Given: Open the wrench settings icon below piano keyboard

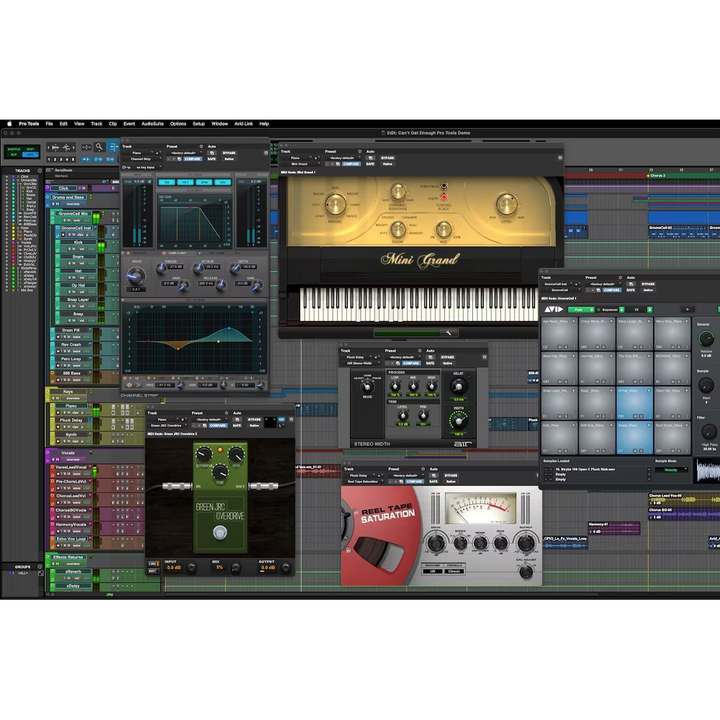Looking at the screenshot, I should click(x=449, y=332).
